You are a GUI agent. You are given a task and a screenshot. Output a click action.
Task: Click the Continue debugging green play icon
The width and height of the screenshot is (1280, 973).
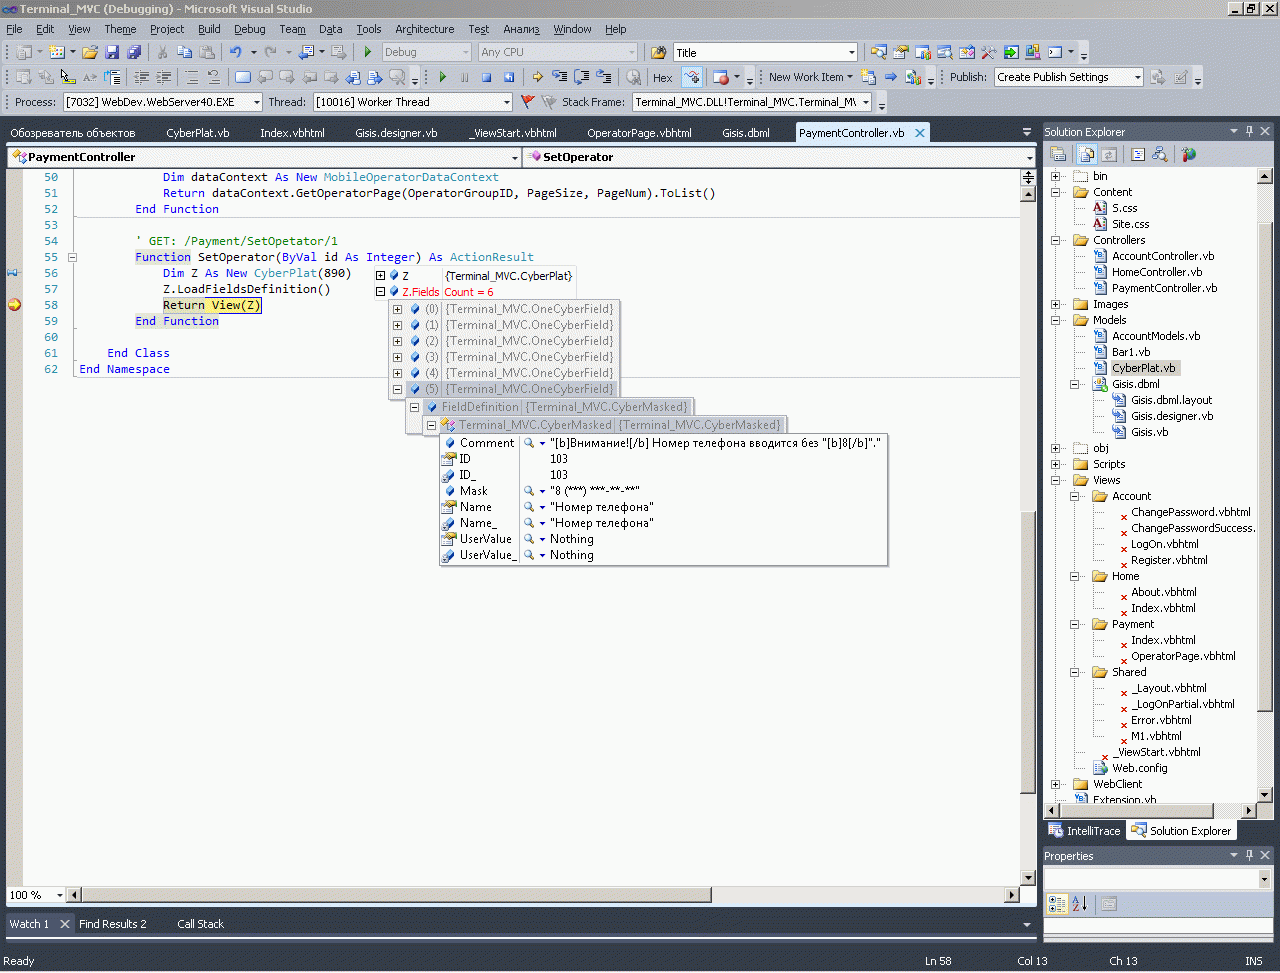[x=442, y=77]
